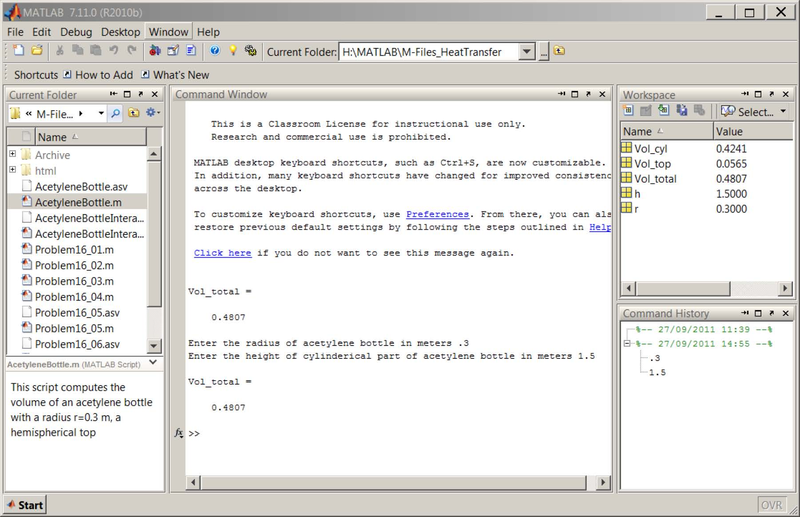Click the Redo arrow icon
The image size is (800, 517).
pyautogui.click(x=132, y=51)
